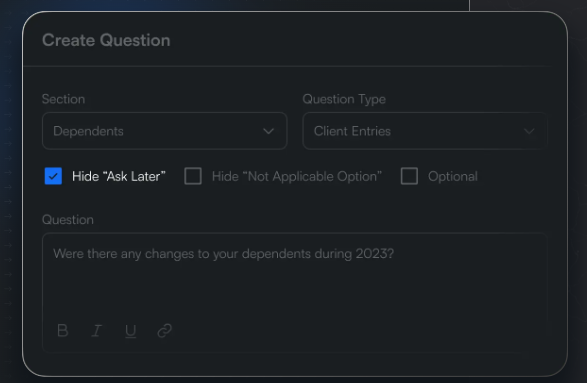Open the Question Type chevron arrow
587x383 pixels.
pos(529,131)
